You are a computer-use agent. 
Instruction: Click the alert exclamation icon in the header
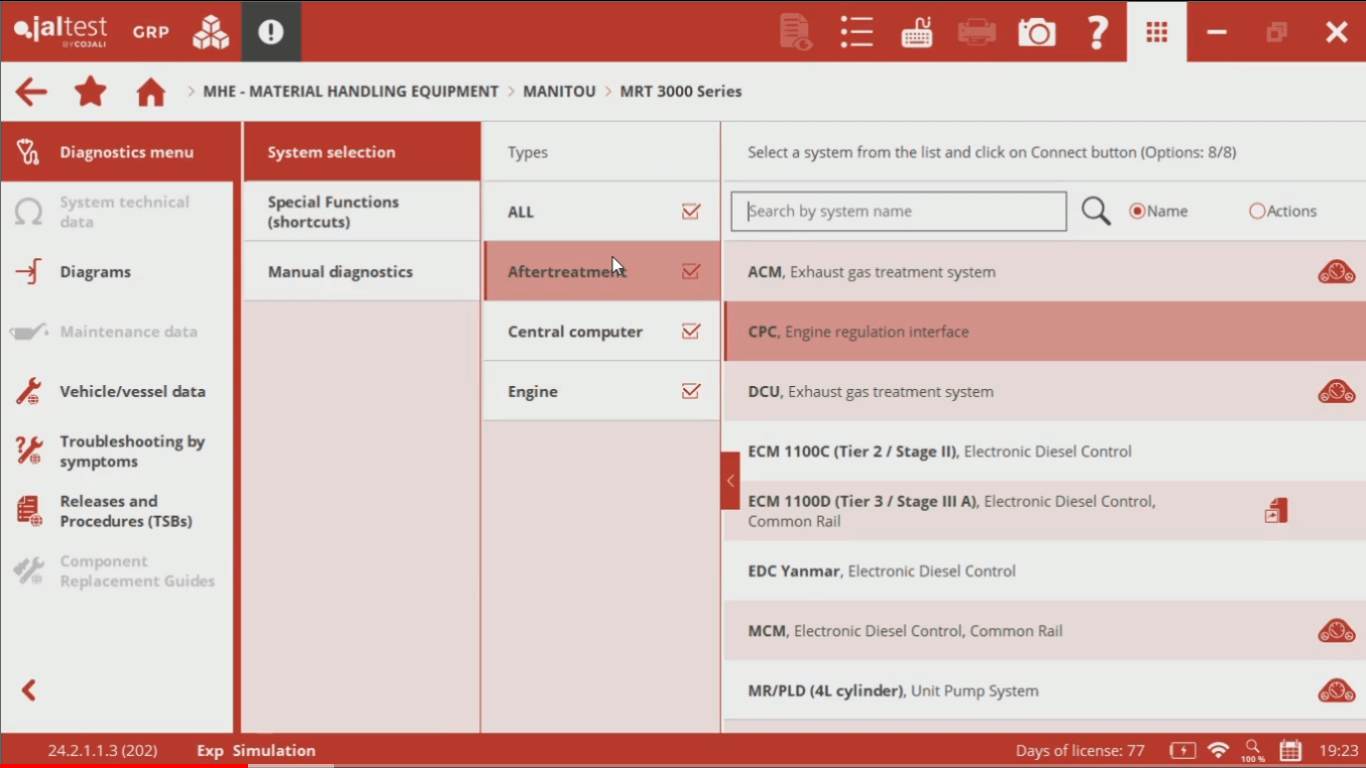[271, 32]
